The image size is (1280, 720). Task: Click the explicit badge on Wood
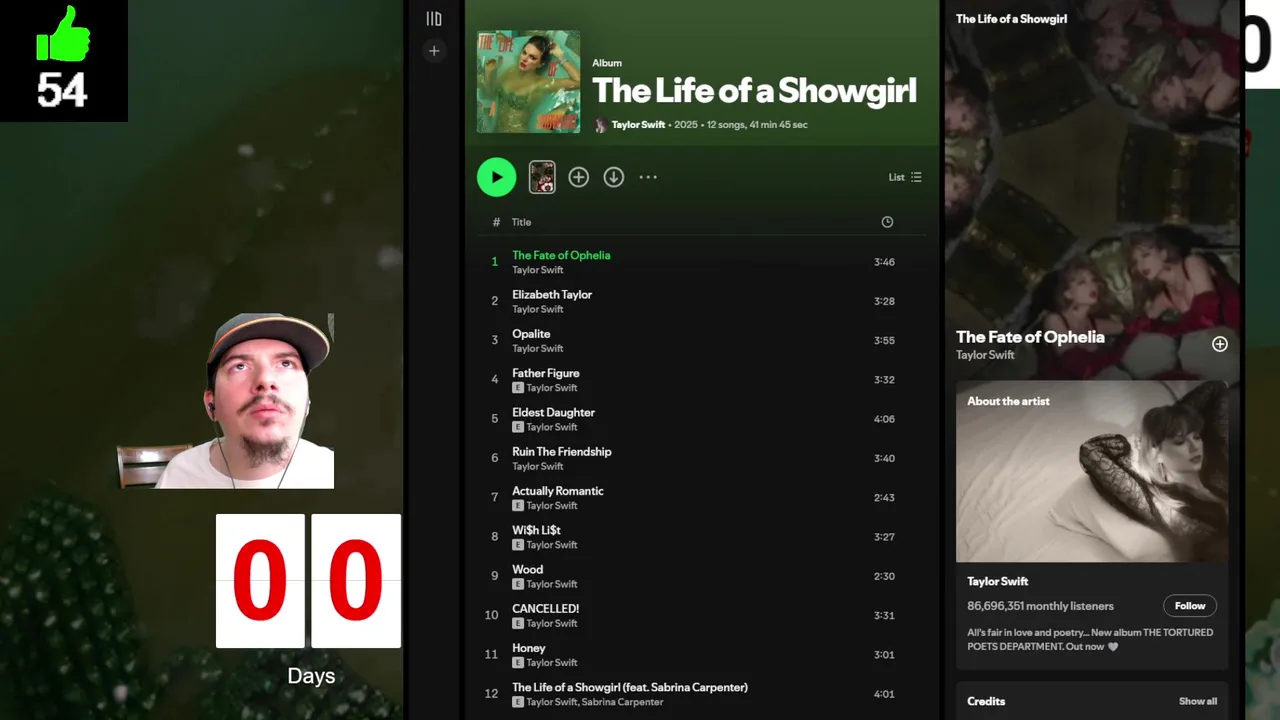pyautogui.click(x=518, y=584)
